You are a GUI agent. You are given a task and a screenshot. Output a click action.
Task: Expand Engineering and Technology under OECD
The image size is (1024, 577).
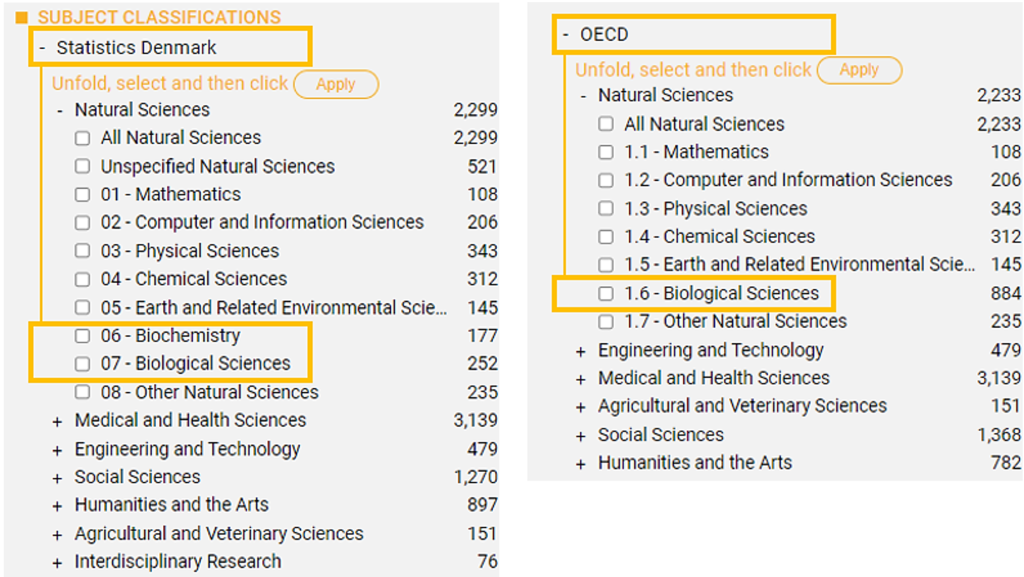[x=581, y=351]
